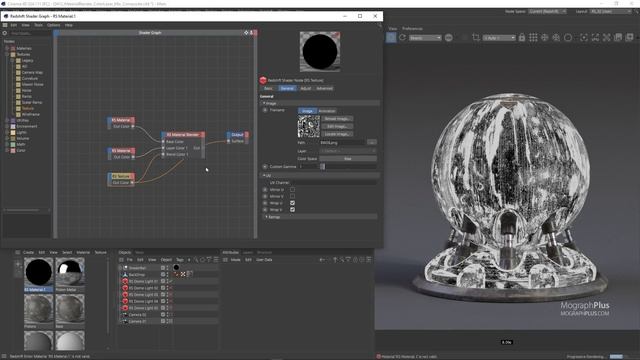Click the black material tag on first object
The image size is (640, 360).
pos(176,268)
